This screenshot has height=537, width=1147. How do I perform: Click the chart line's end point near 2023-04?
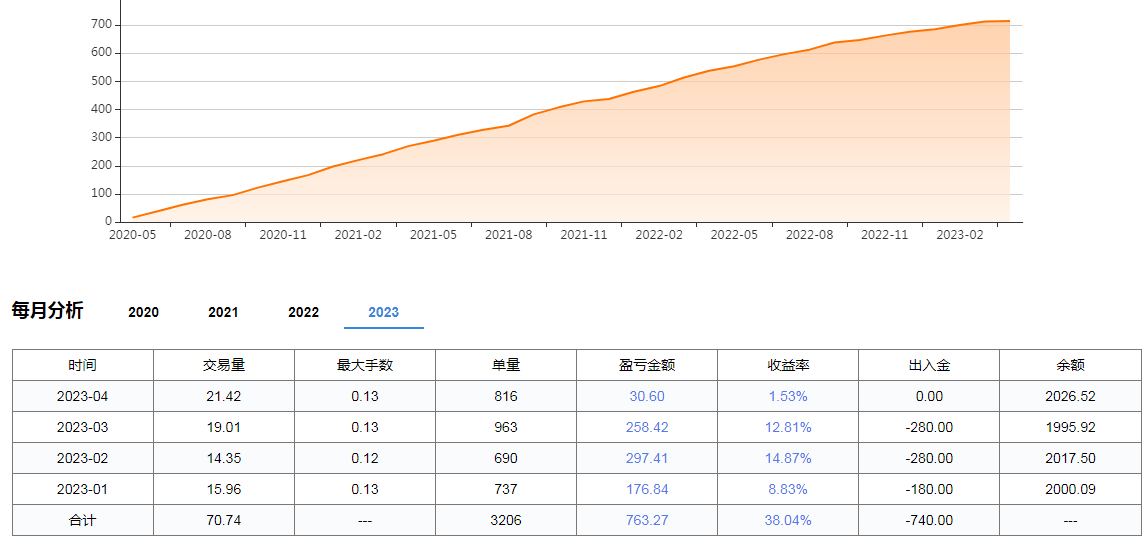(1009, 21)
